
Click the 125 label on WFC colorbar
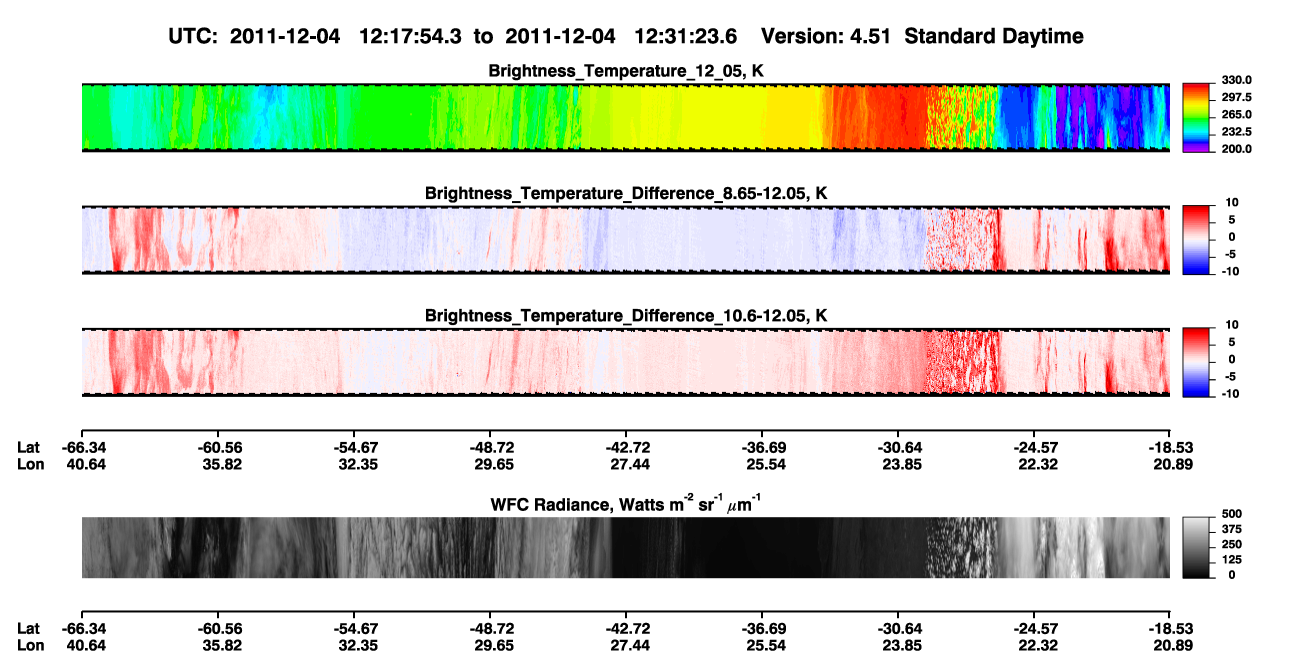1232,558
